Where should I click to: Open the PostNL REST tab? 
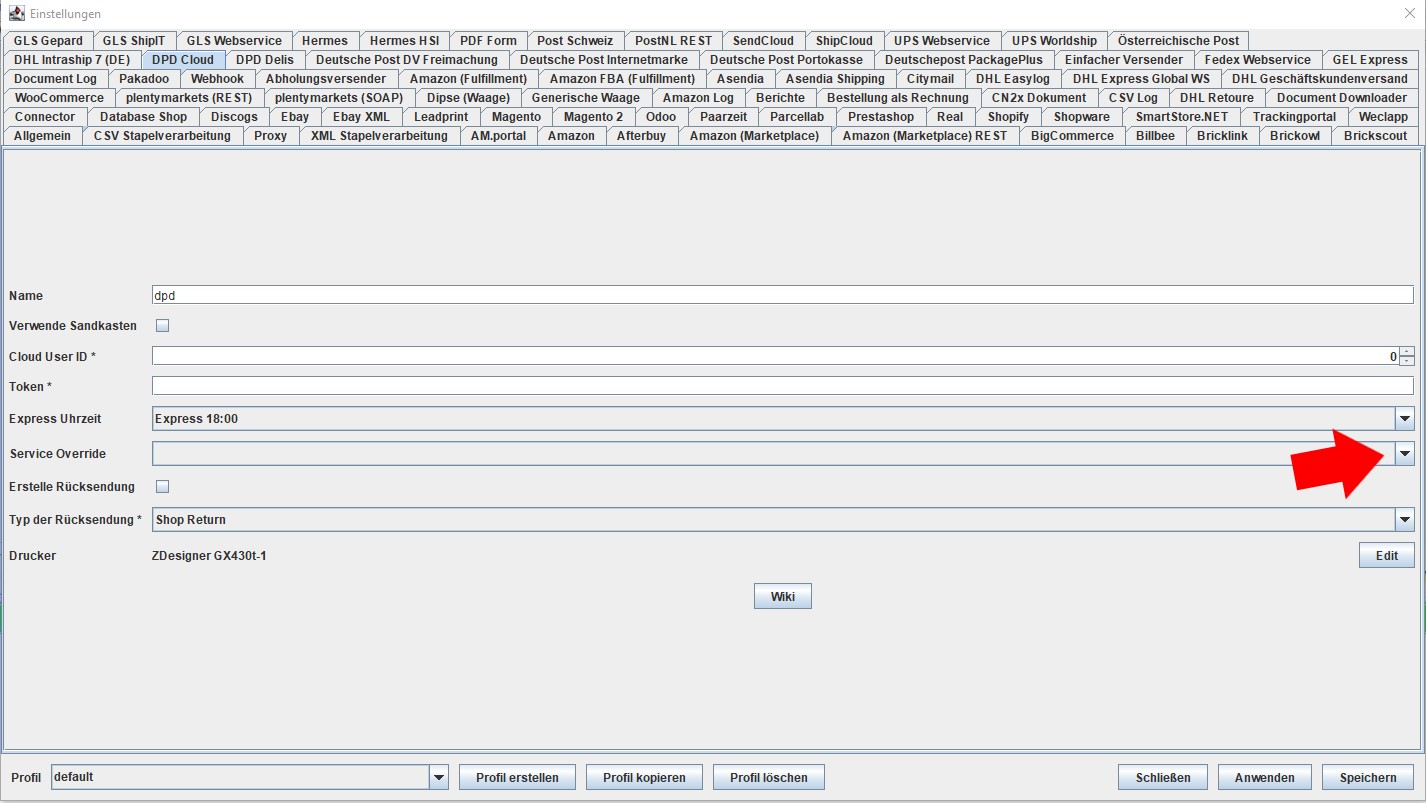click(x=673, y=41)
